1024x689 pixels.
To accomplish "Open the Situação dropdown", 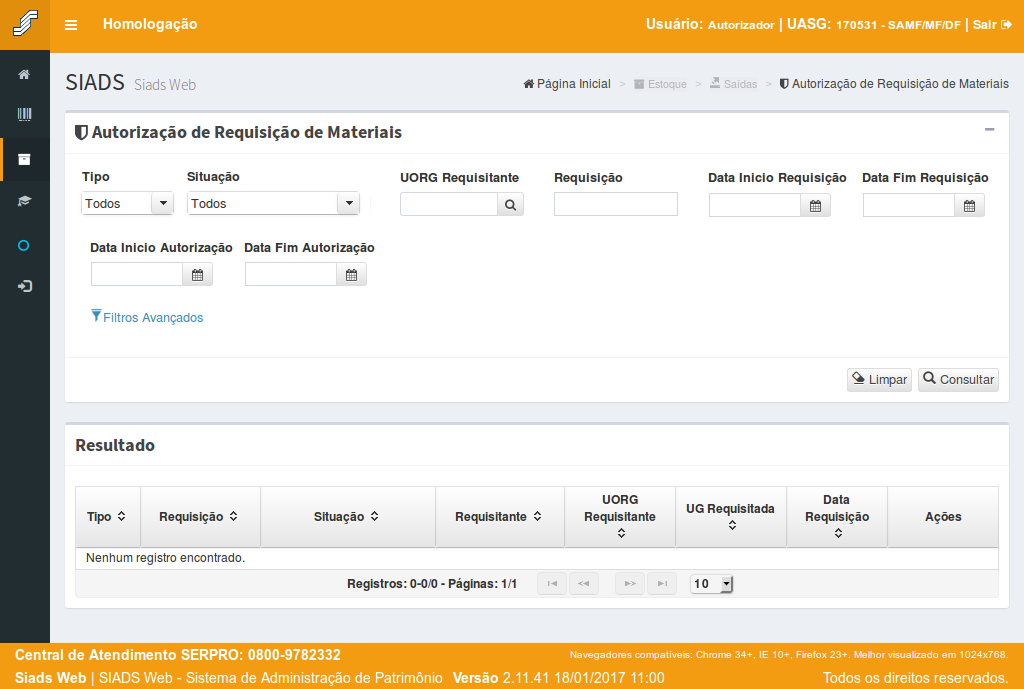I will (273, 203).
